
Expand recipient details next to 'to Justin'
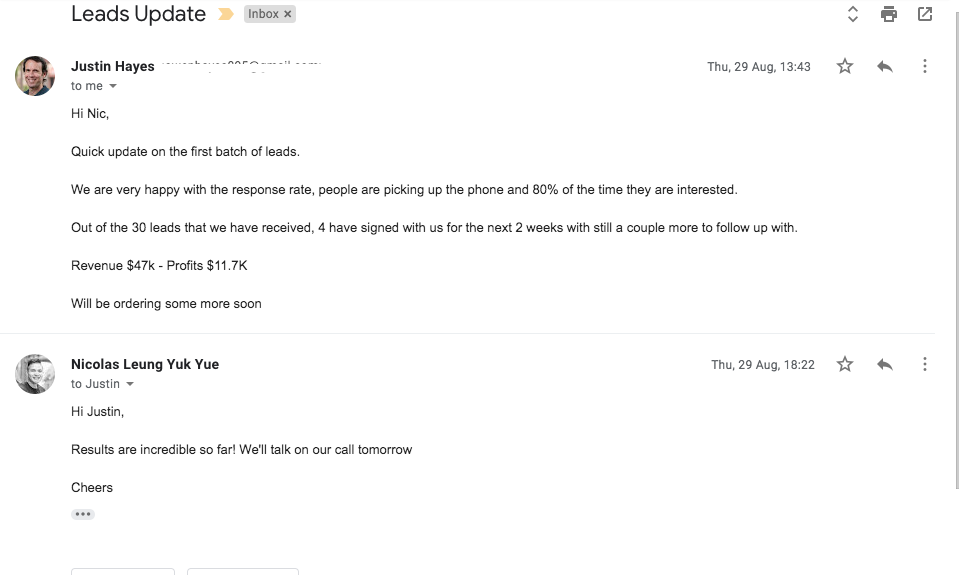pos(130,384)
